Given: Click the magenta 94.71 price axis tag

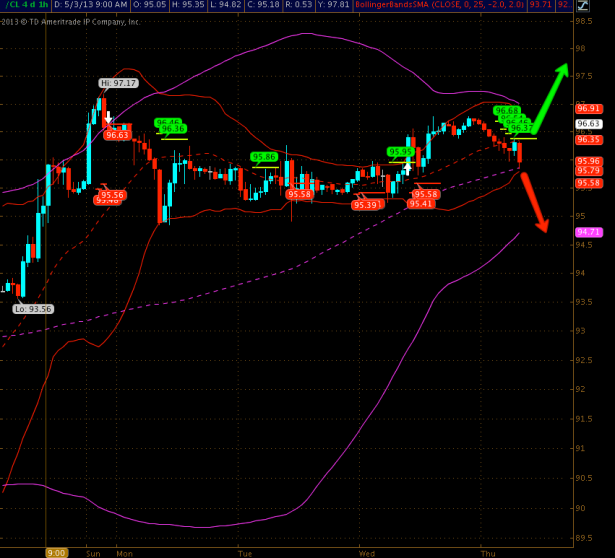Looking at the screenshot, I should pyautogui.click(x=589, y=232).
